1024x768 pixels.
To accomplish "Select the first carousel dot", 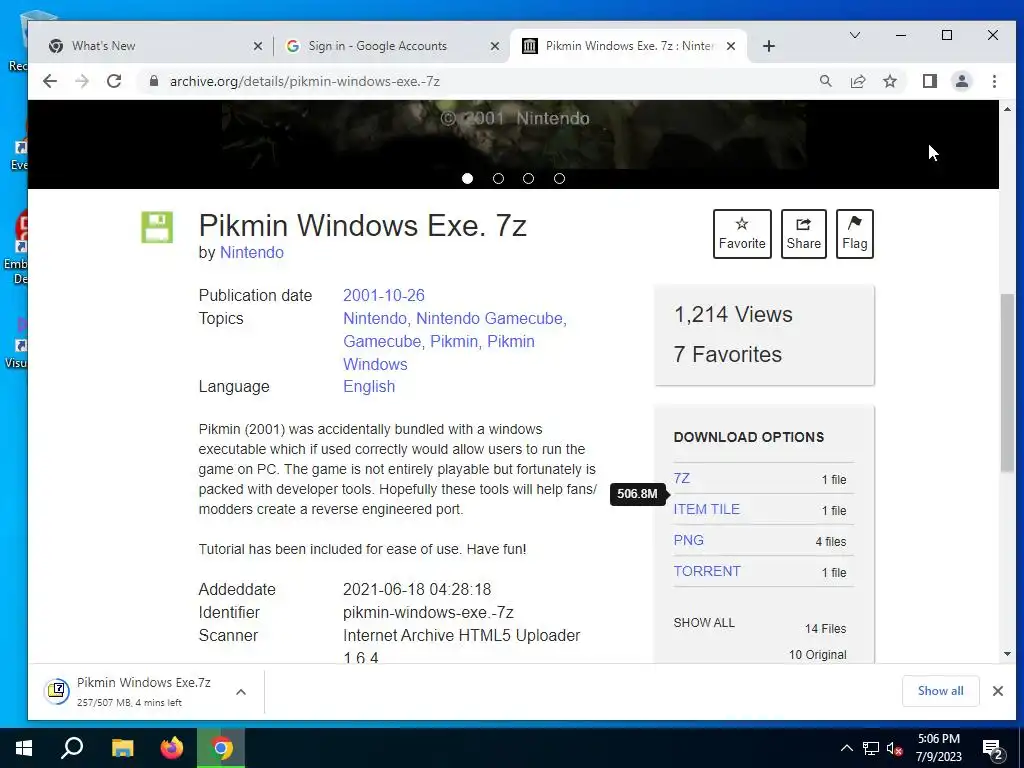I will pyautogui.click(x=467, y=178).
